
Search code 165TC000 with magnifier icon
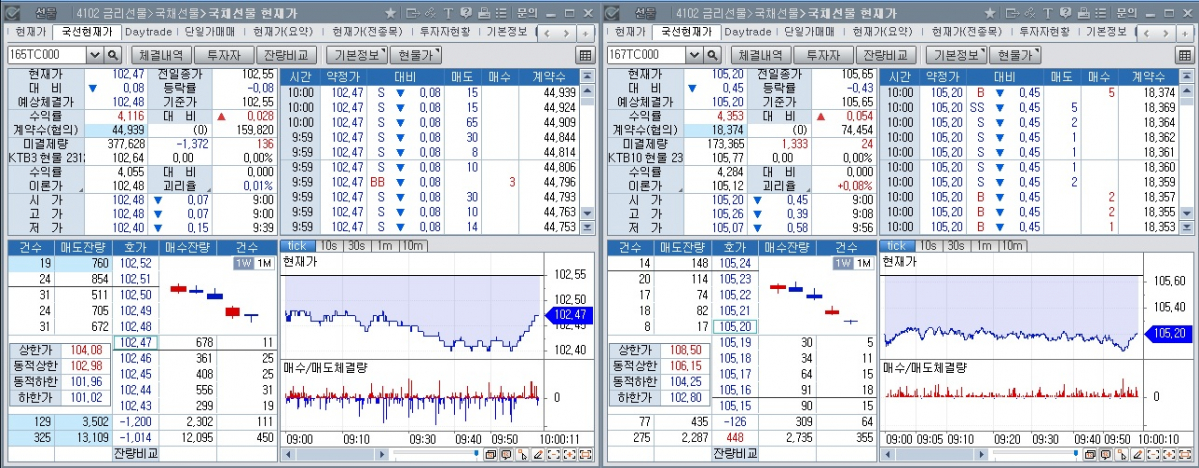[112, 55]
